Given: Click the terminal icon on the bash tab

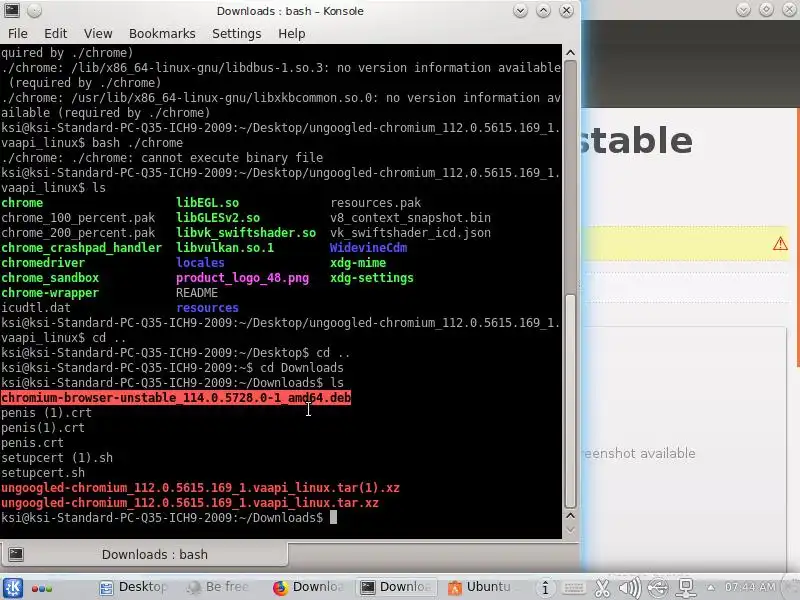Looking at the screenshot, I should point(16,554).
